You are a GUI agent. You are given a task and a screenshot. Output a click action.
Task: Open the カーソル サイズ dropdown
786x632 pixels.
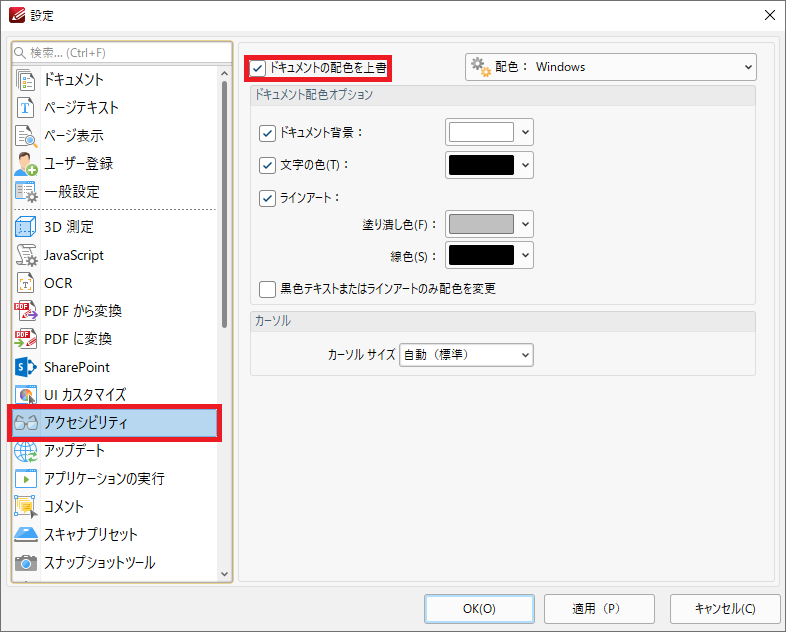coord(466,355)
